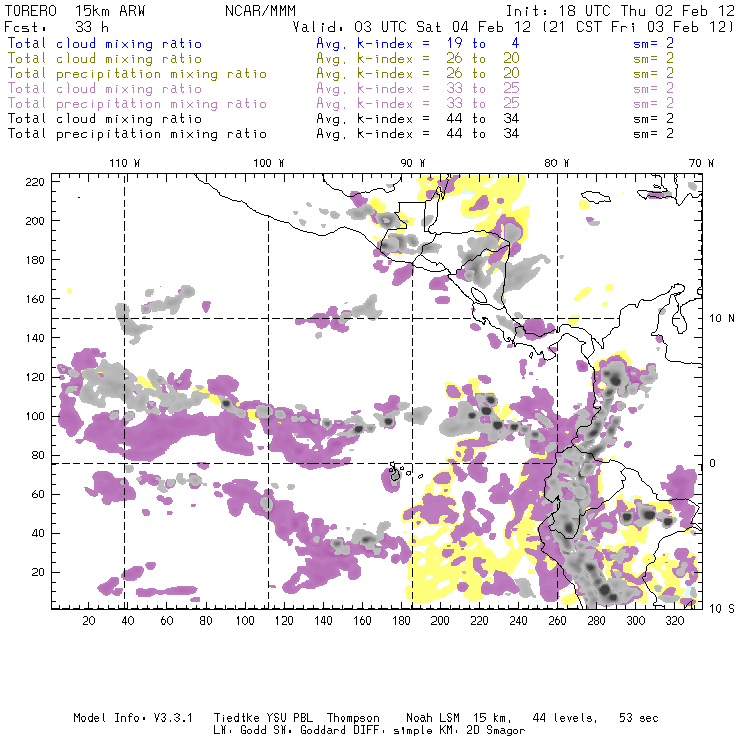Click the '300' value on the horizontal axis
The height and width of the screenshot is (740, 740).
(636, 621)
